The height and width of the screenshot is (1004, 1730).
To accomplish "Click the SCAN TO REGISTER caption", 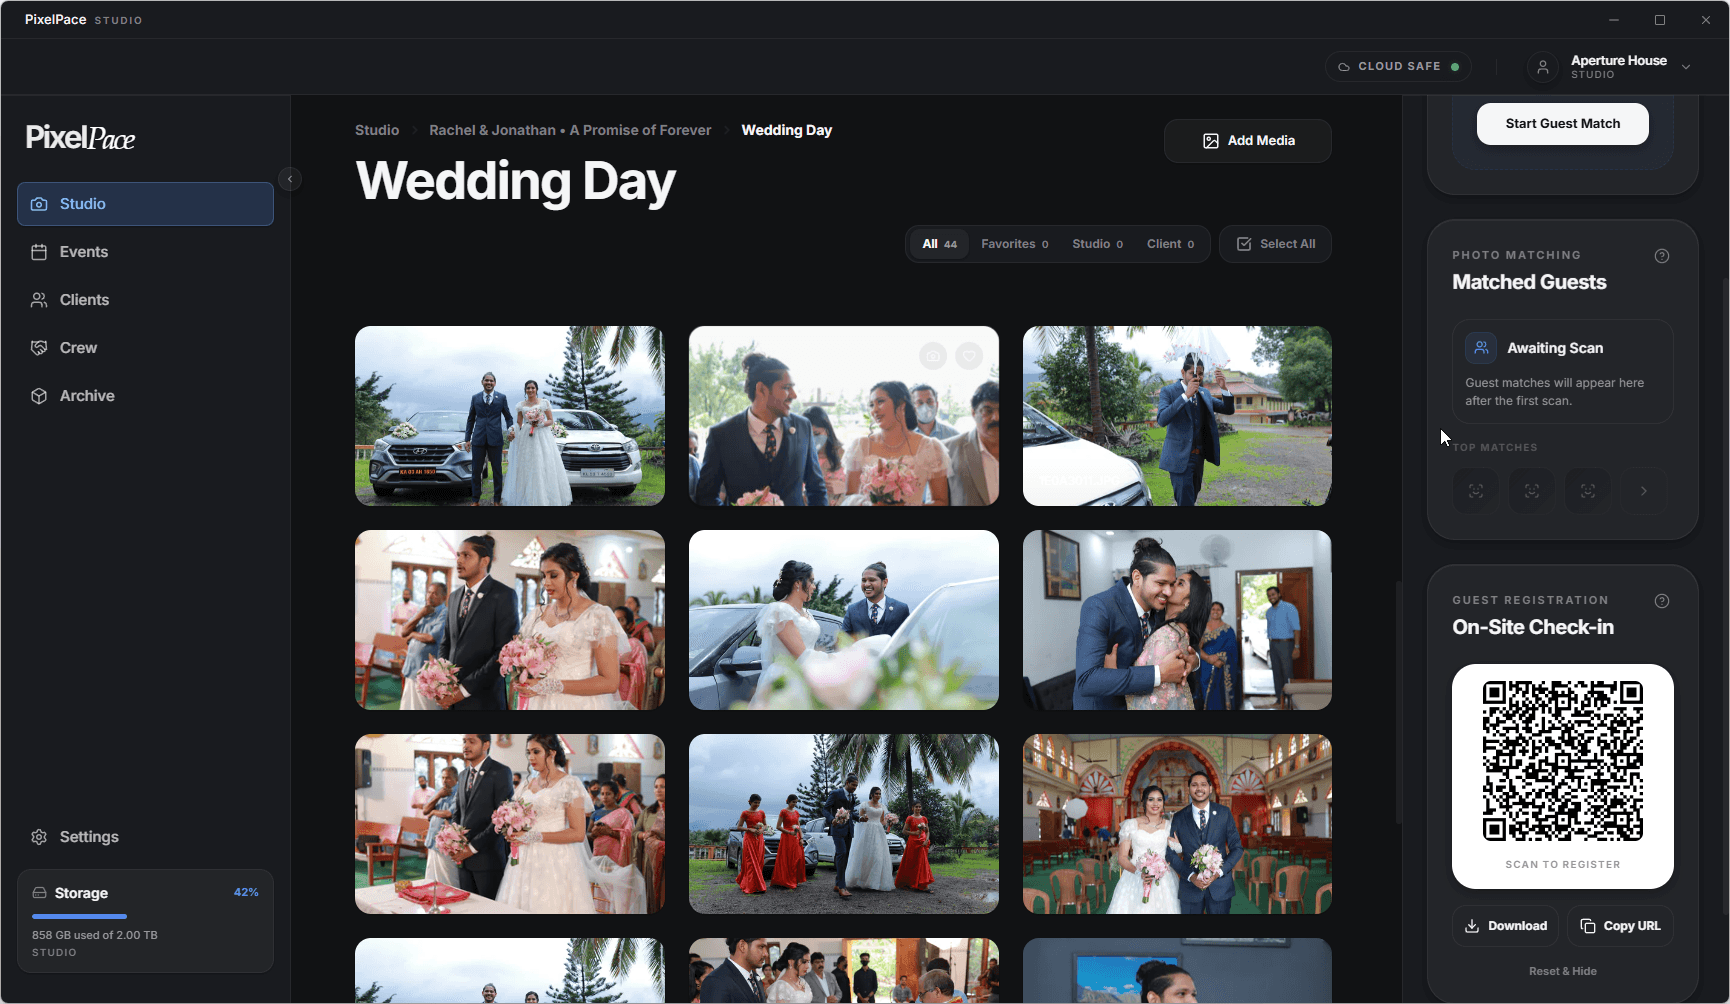I will [x=1563, y=865].
